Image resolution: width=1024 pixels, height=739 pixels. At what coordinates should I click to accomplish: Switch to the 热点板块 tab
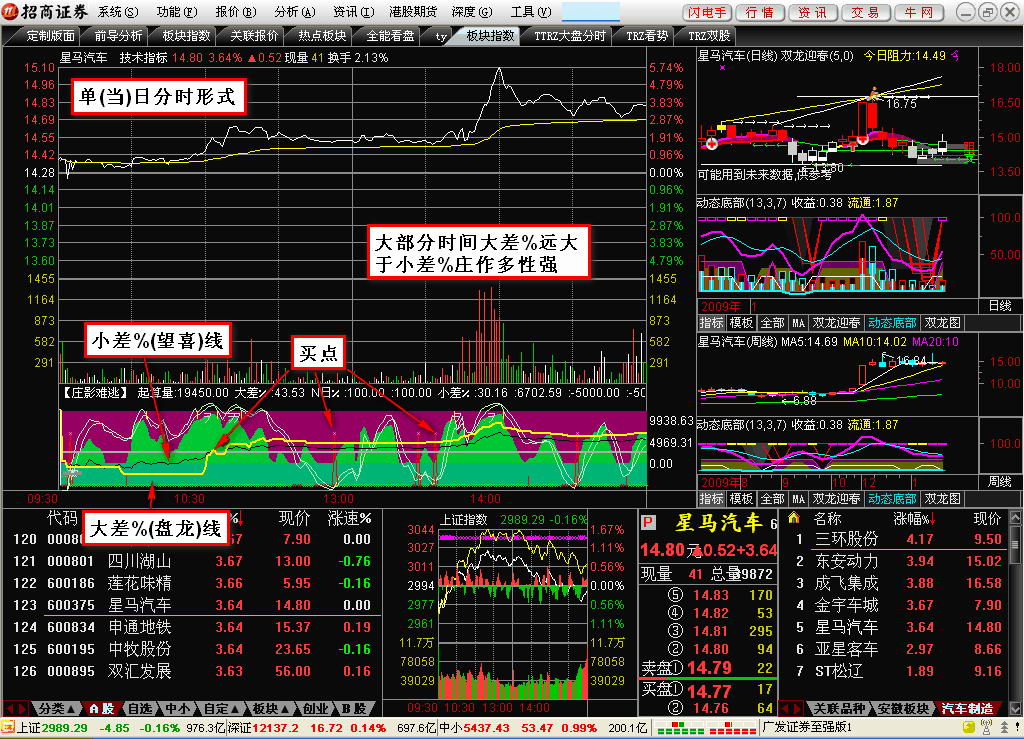(x=321, y=36)
